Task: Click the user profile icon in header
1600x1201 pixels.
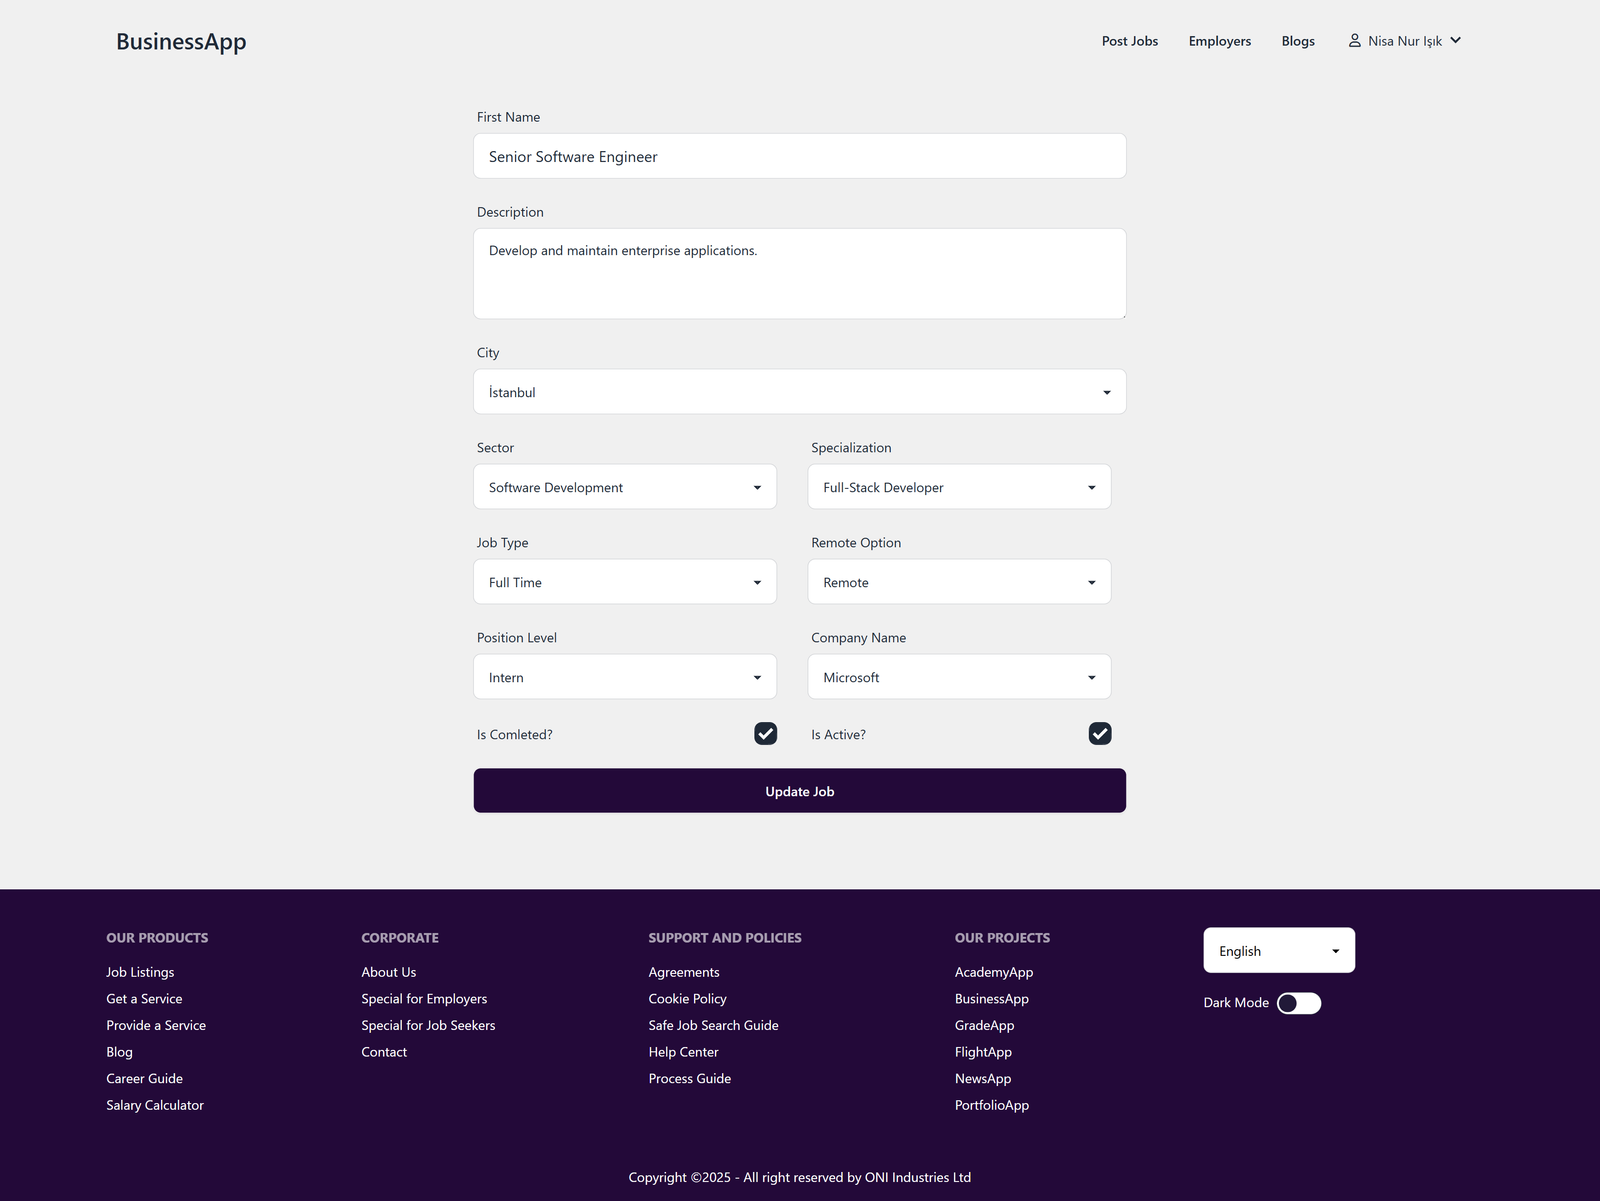Action: 1354,41
